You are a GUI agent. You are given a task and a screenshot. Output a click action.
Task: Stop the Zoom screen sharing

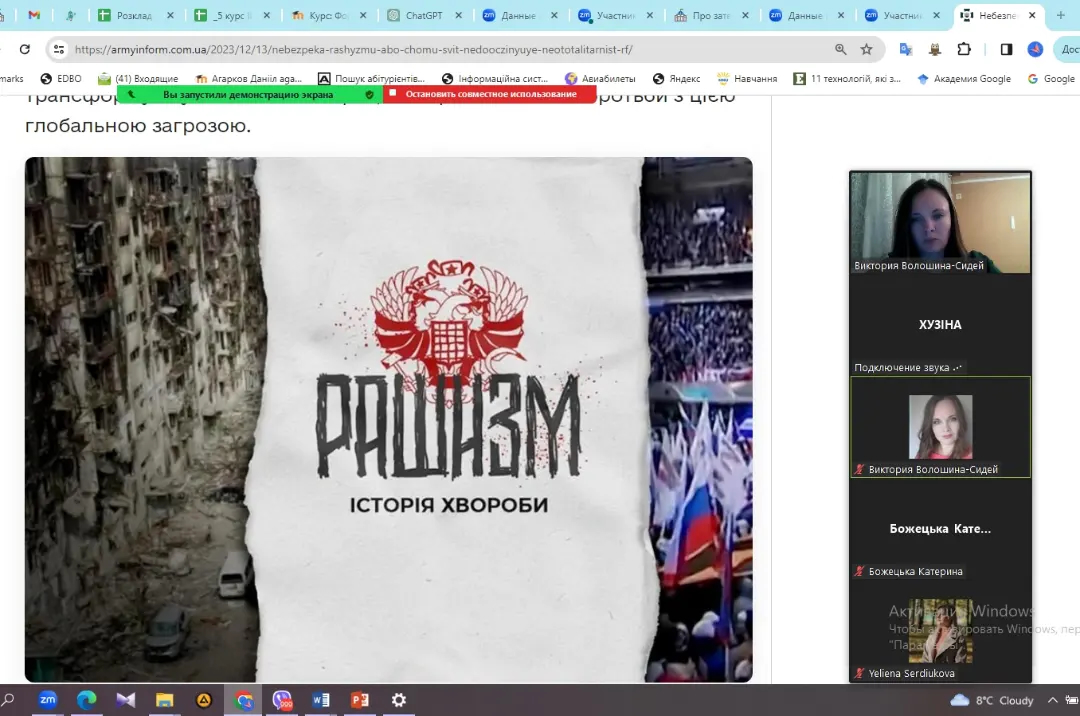pos(489,94)
